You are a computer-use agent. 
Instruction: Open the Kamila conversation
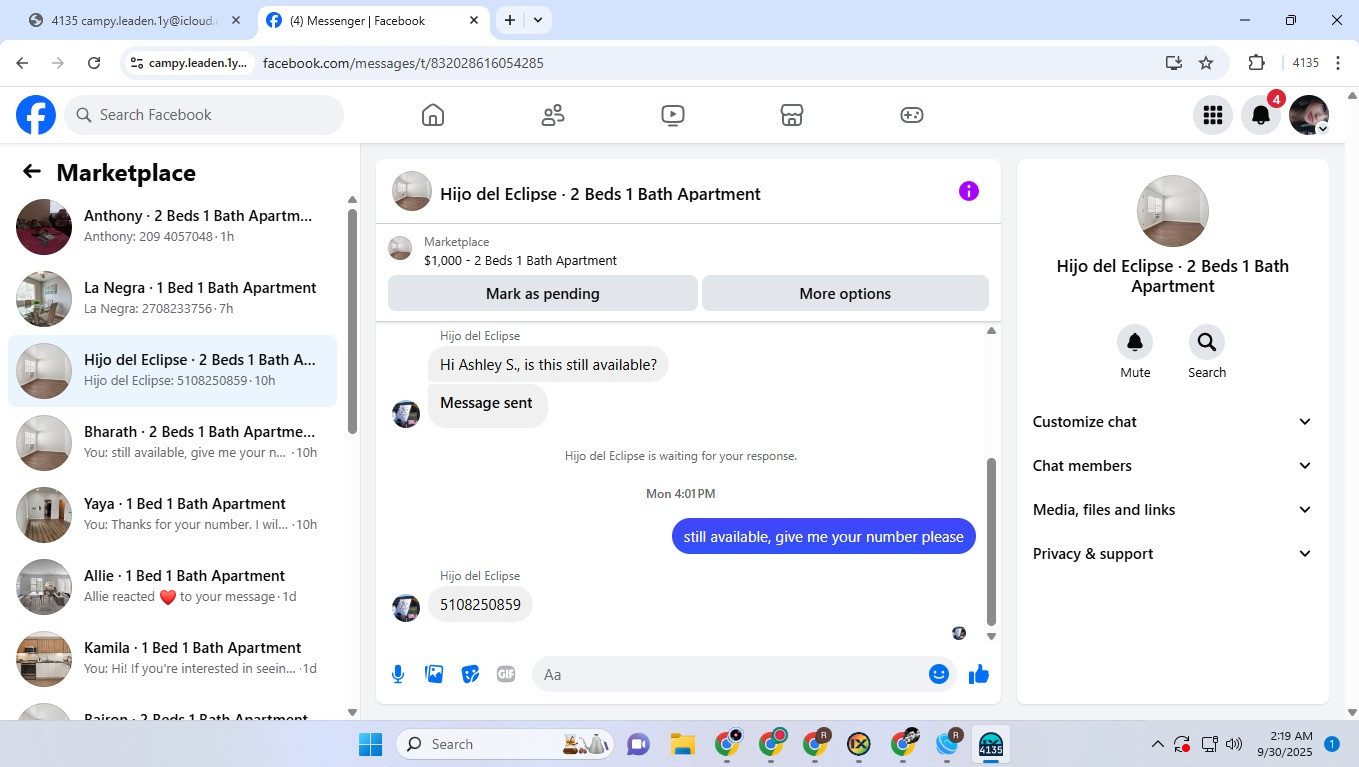tap(172, 659)
